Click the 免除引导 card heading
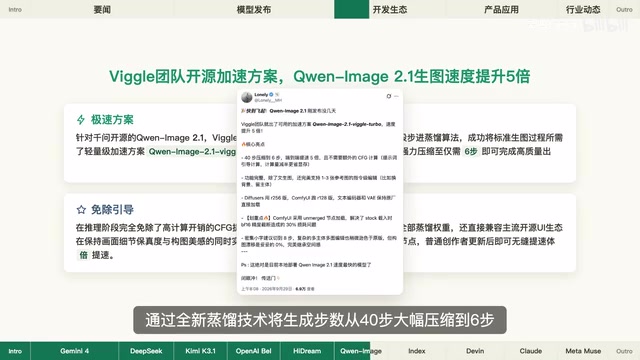The width and height of the screenshot is (640, 360). tap(112, 209)
